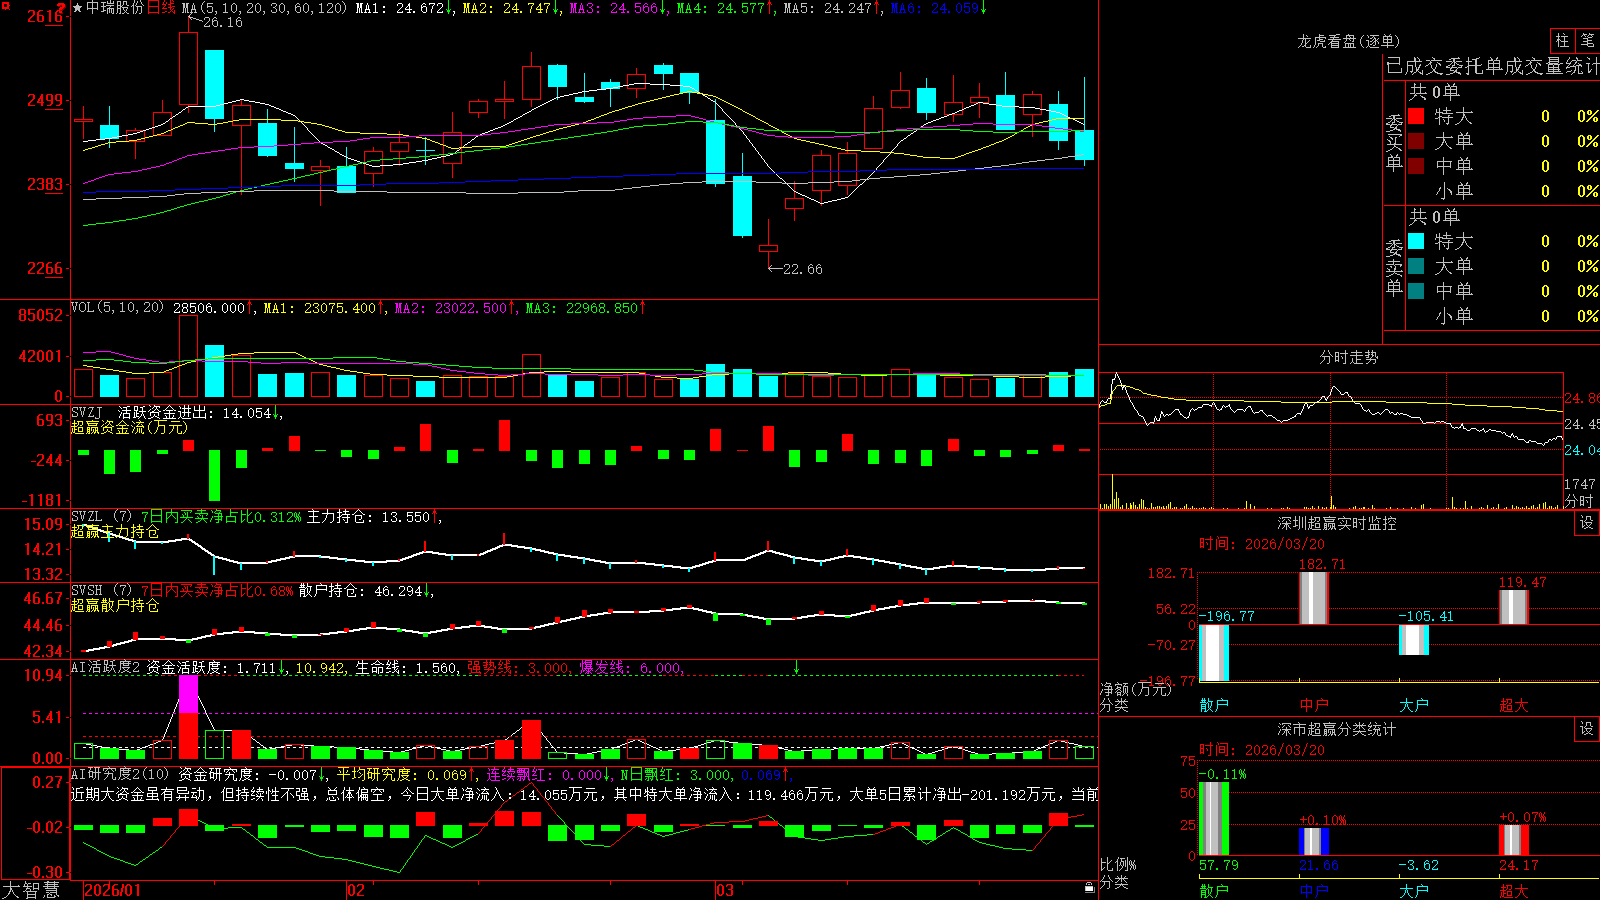The height and width of the screenshot is (900, 1600).
Task: Click the 深圳超赢实时监控 panel title
Action: [1337, 523]
